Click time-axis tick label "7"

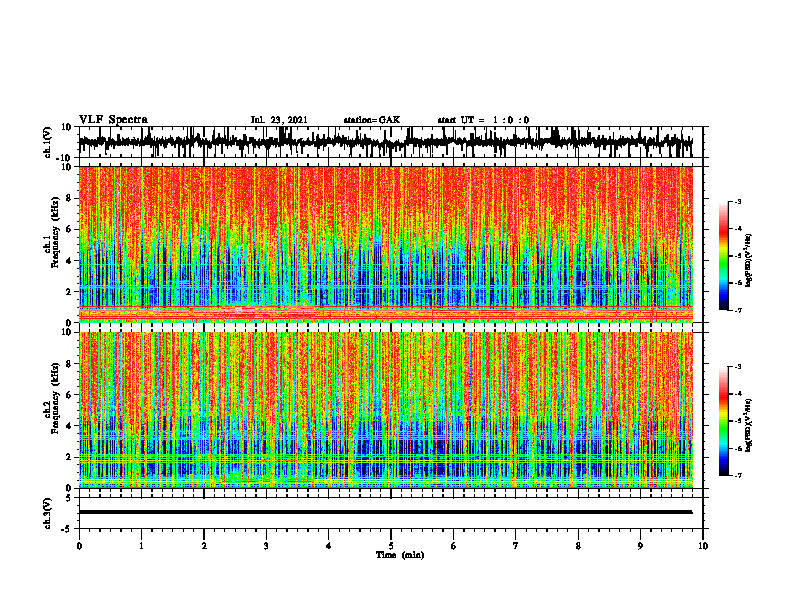click(x=516, y=546)
